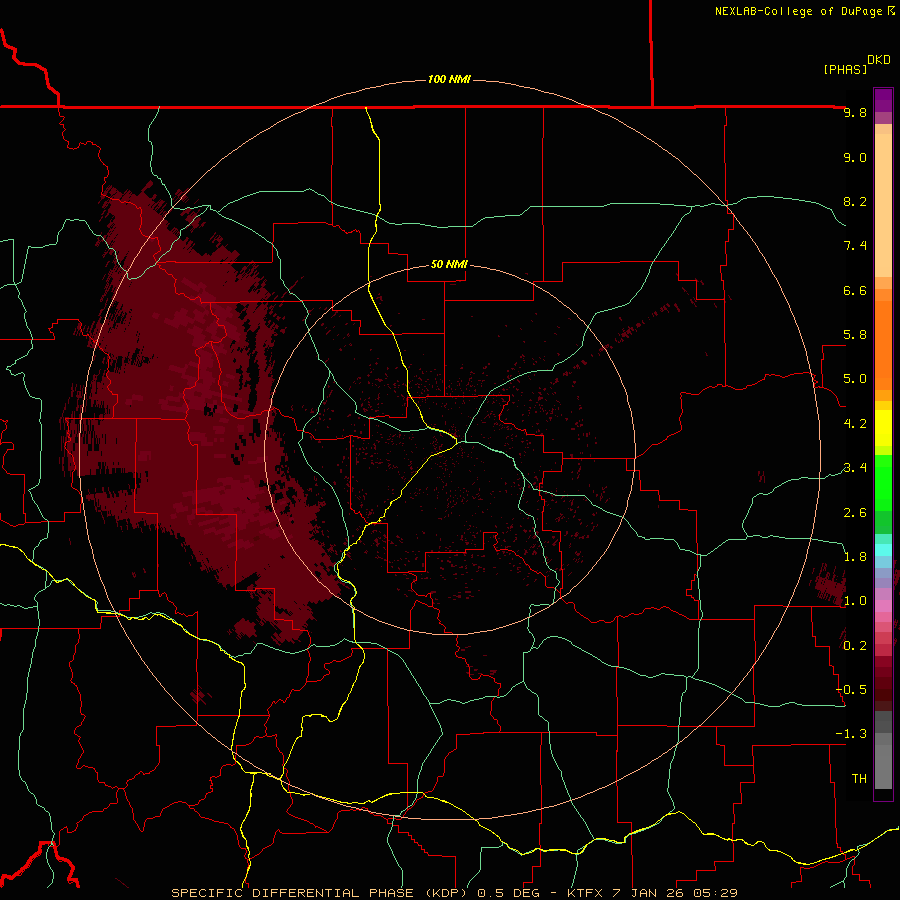Click the bright green color scale band
The image size is (900, 900).
coord(883,484)
